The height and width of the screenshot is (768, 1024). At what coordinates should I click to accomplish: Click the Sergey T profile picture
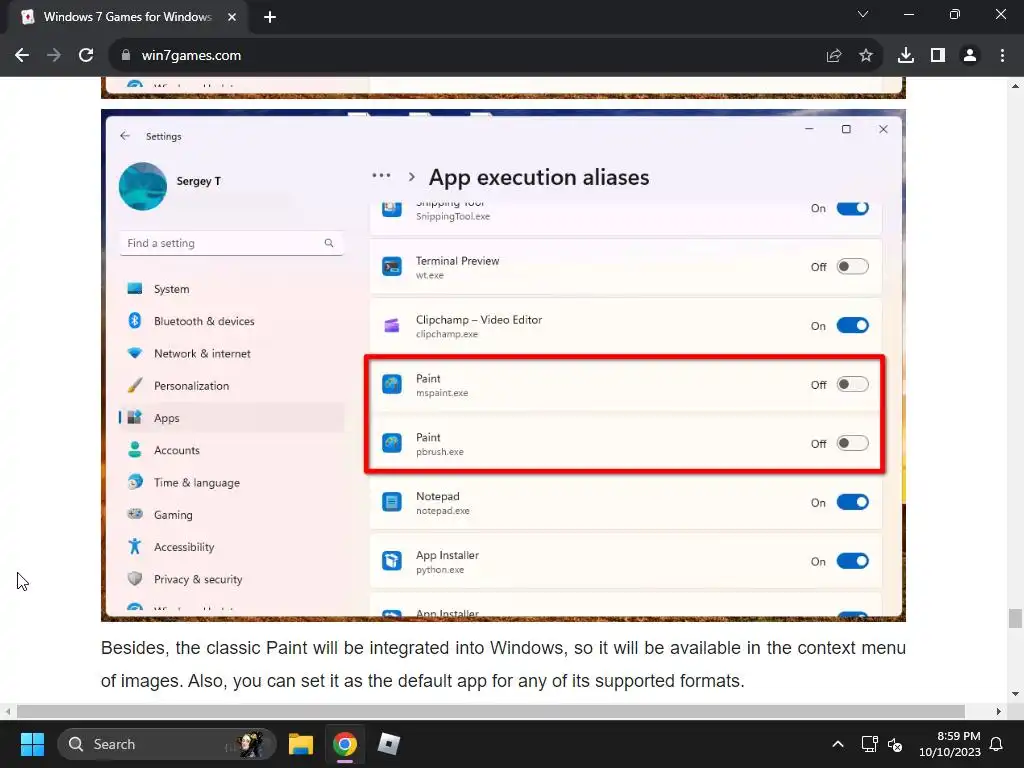point(143,186)
